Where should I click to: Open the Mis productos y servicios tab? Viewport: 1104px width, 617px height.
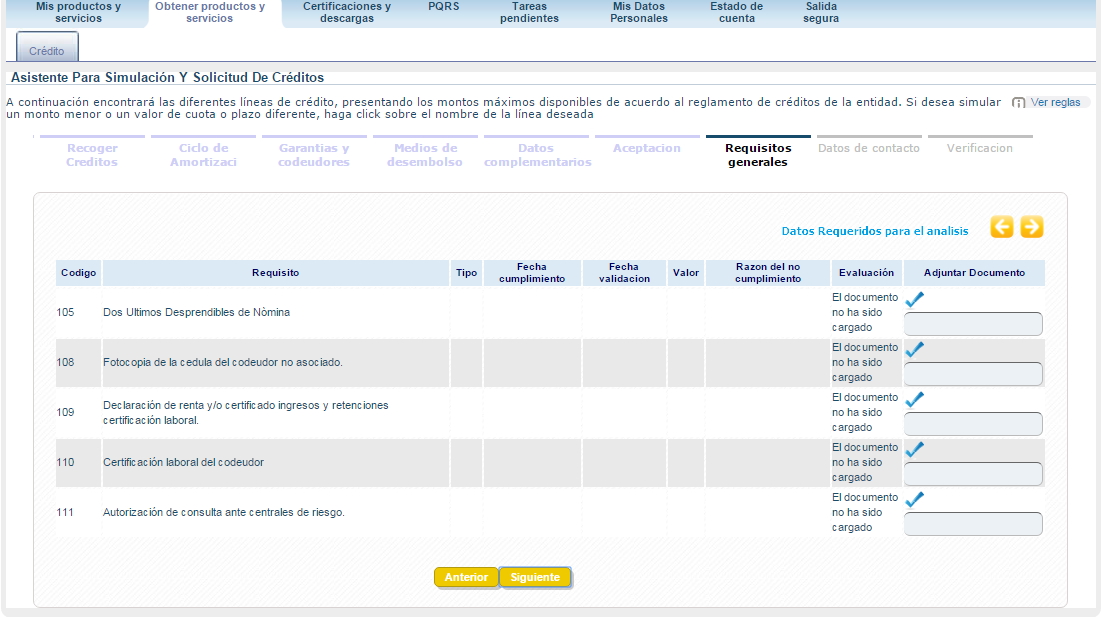click(x=78, y=12)
